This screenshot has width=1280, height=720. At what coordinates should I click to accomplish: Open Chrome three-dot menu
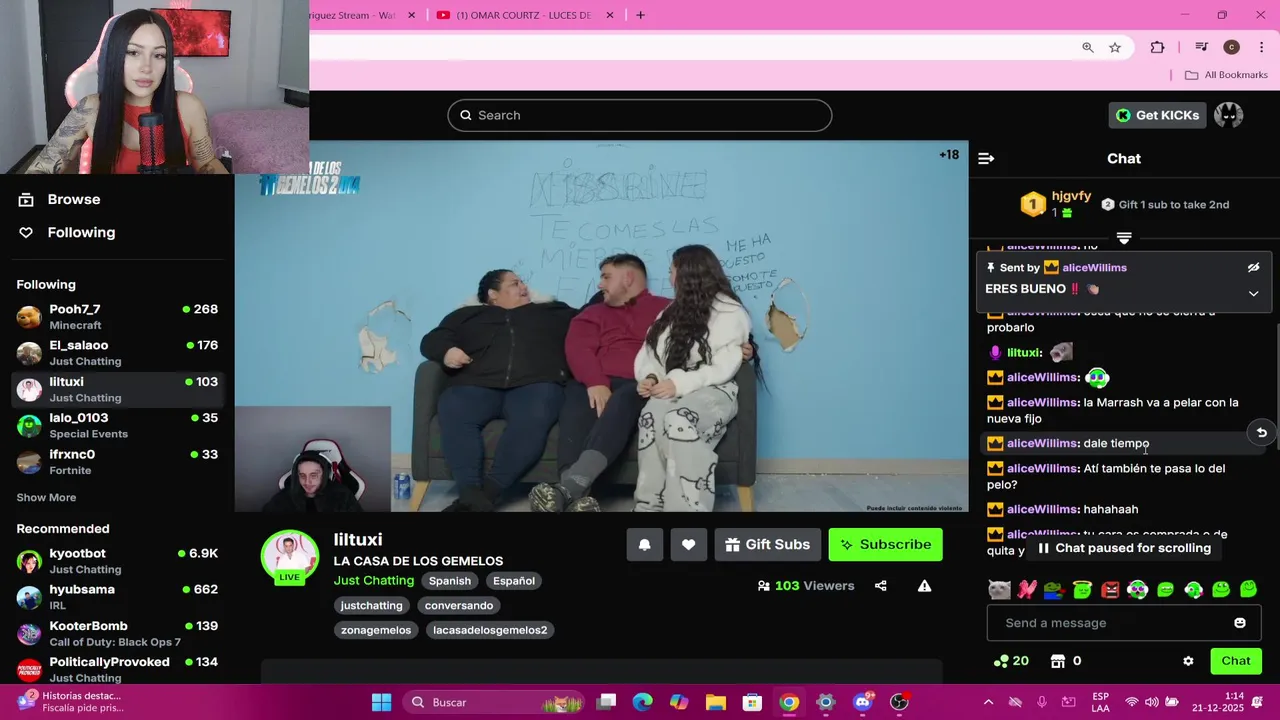click(x=1263, y=47)
